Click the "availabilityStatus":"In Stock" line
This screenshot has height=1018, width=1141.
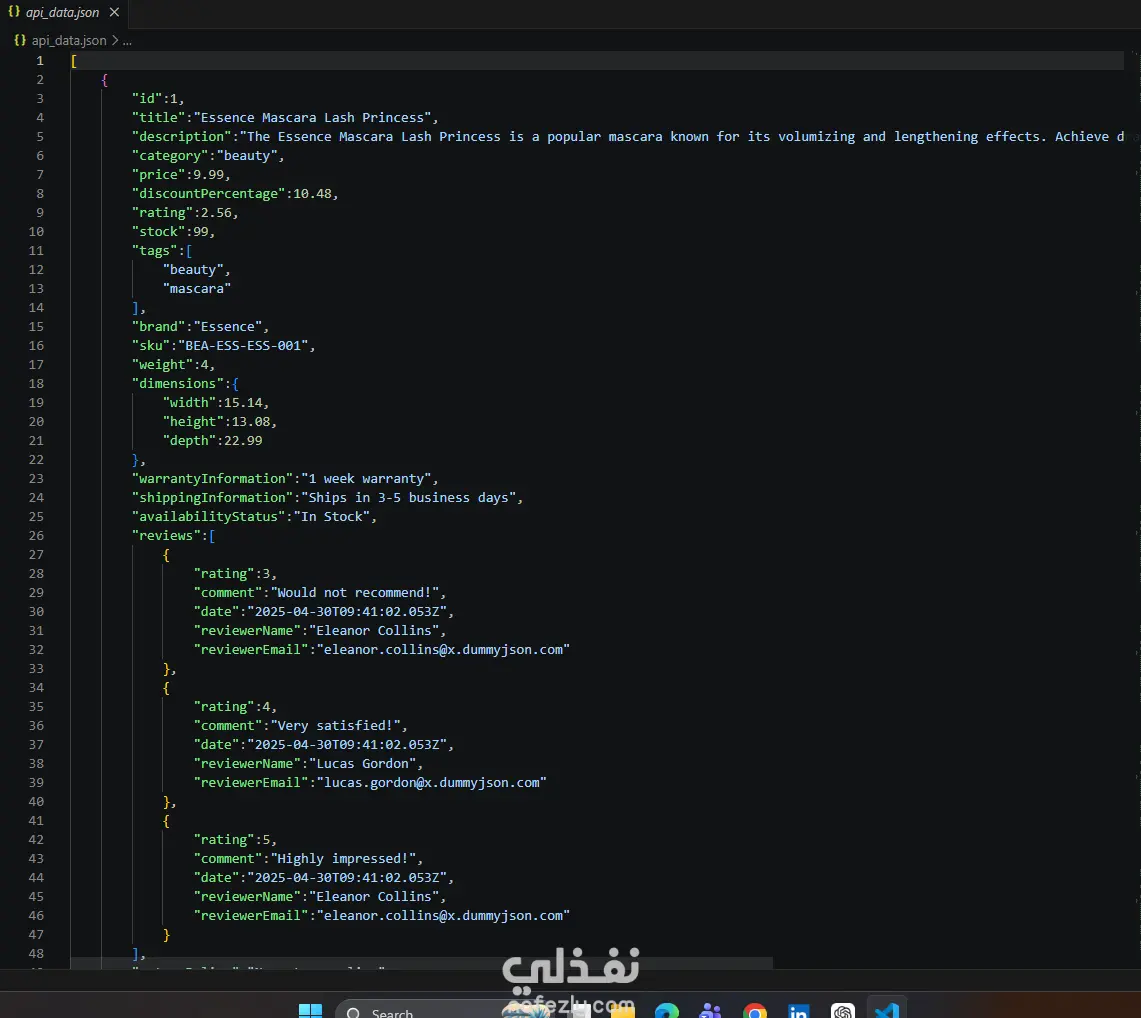(x=254, y=517)
